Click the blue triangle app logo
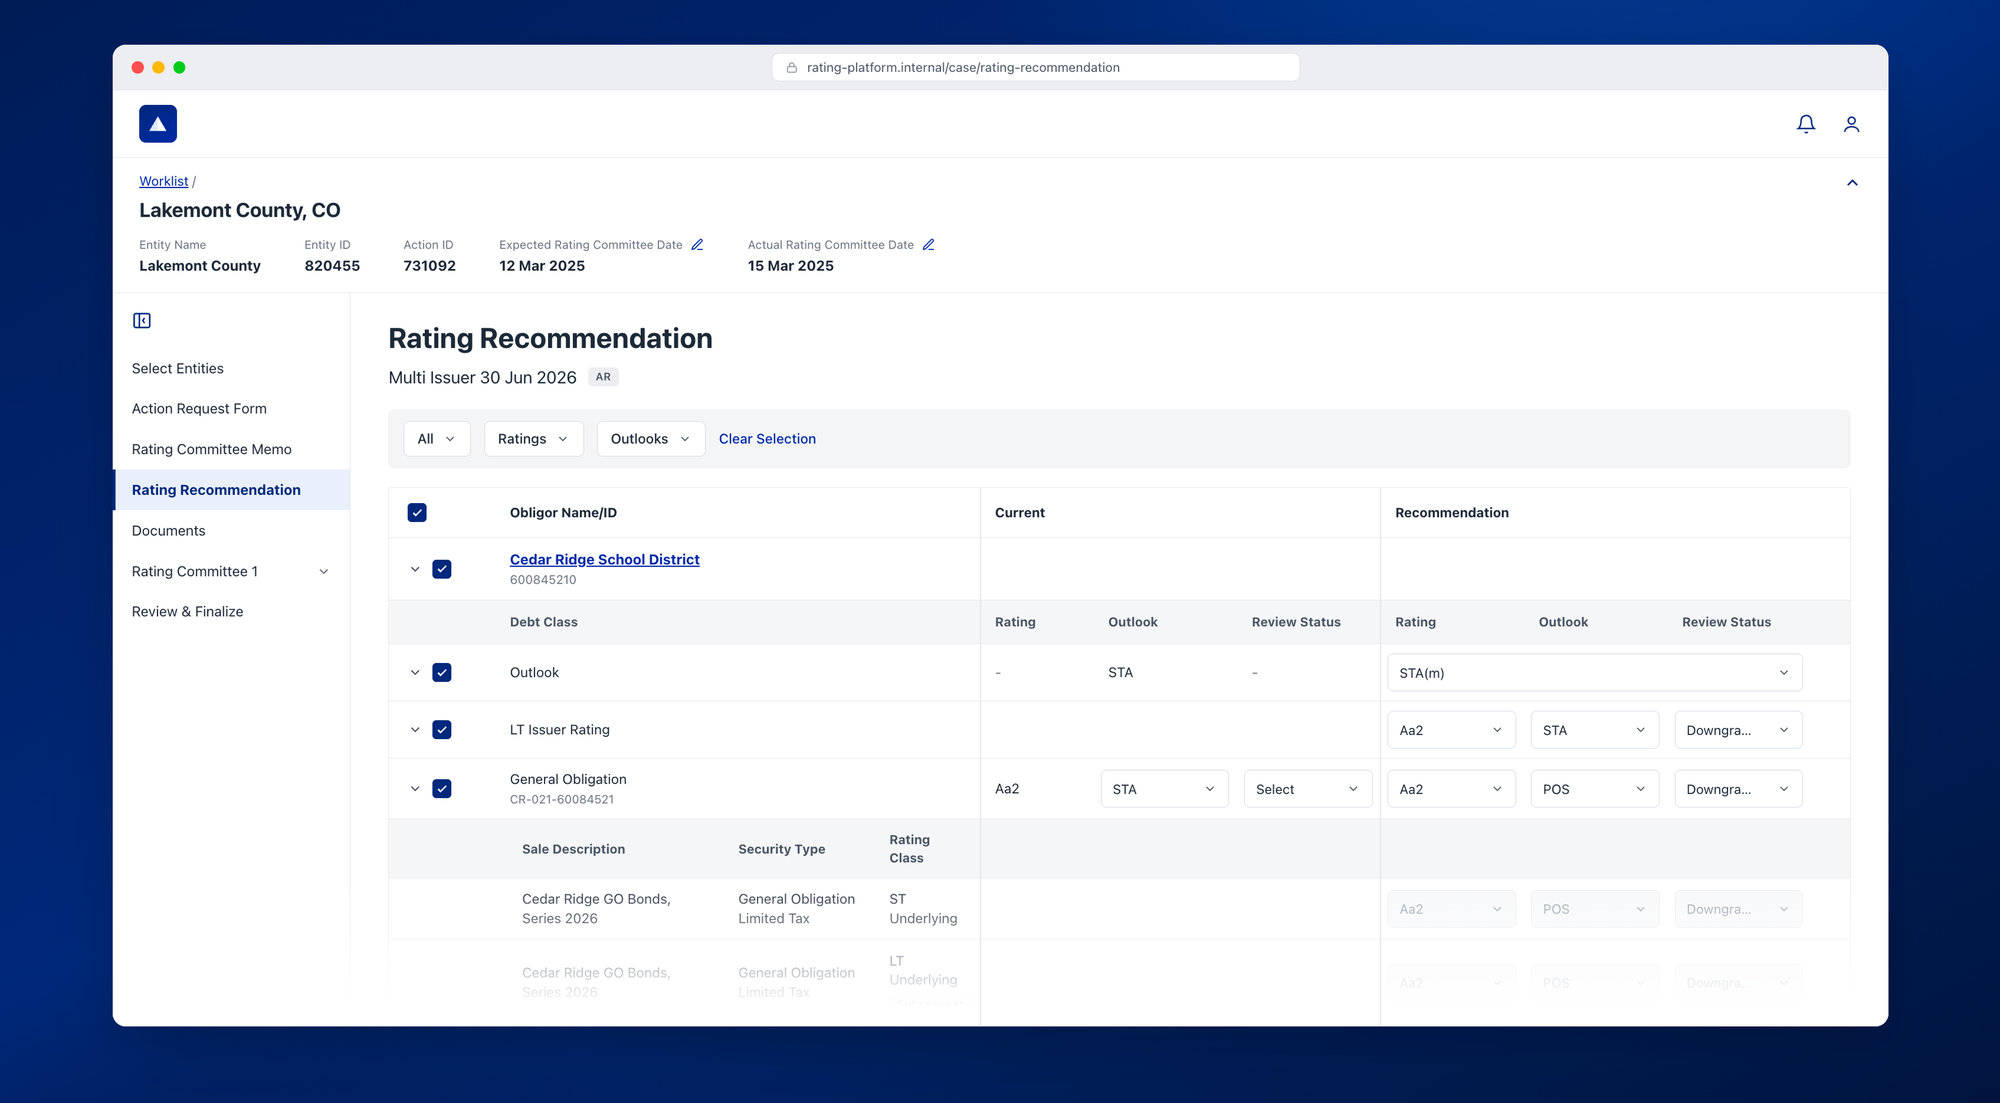 (x=158, y=124)
